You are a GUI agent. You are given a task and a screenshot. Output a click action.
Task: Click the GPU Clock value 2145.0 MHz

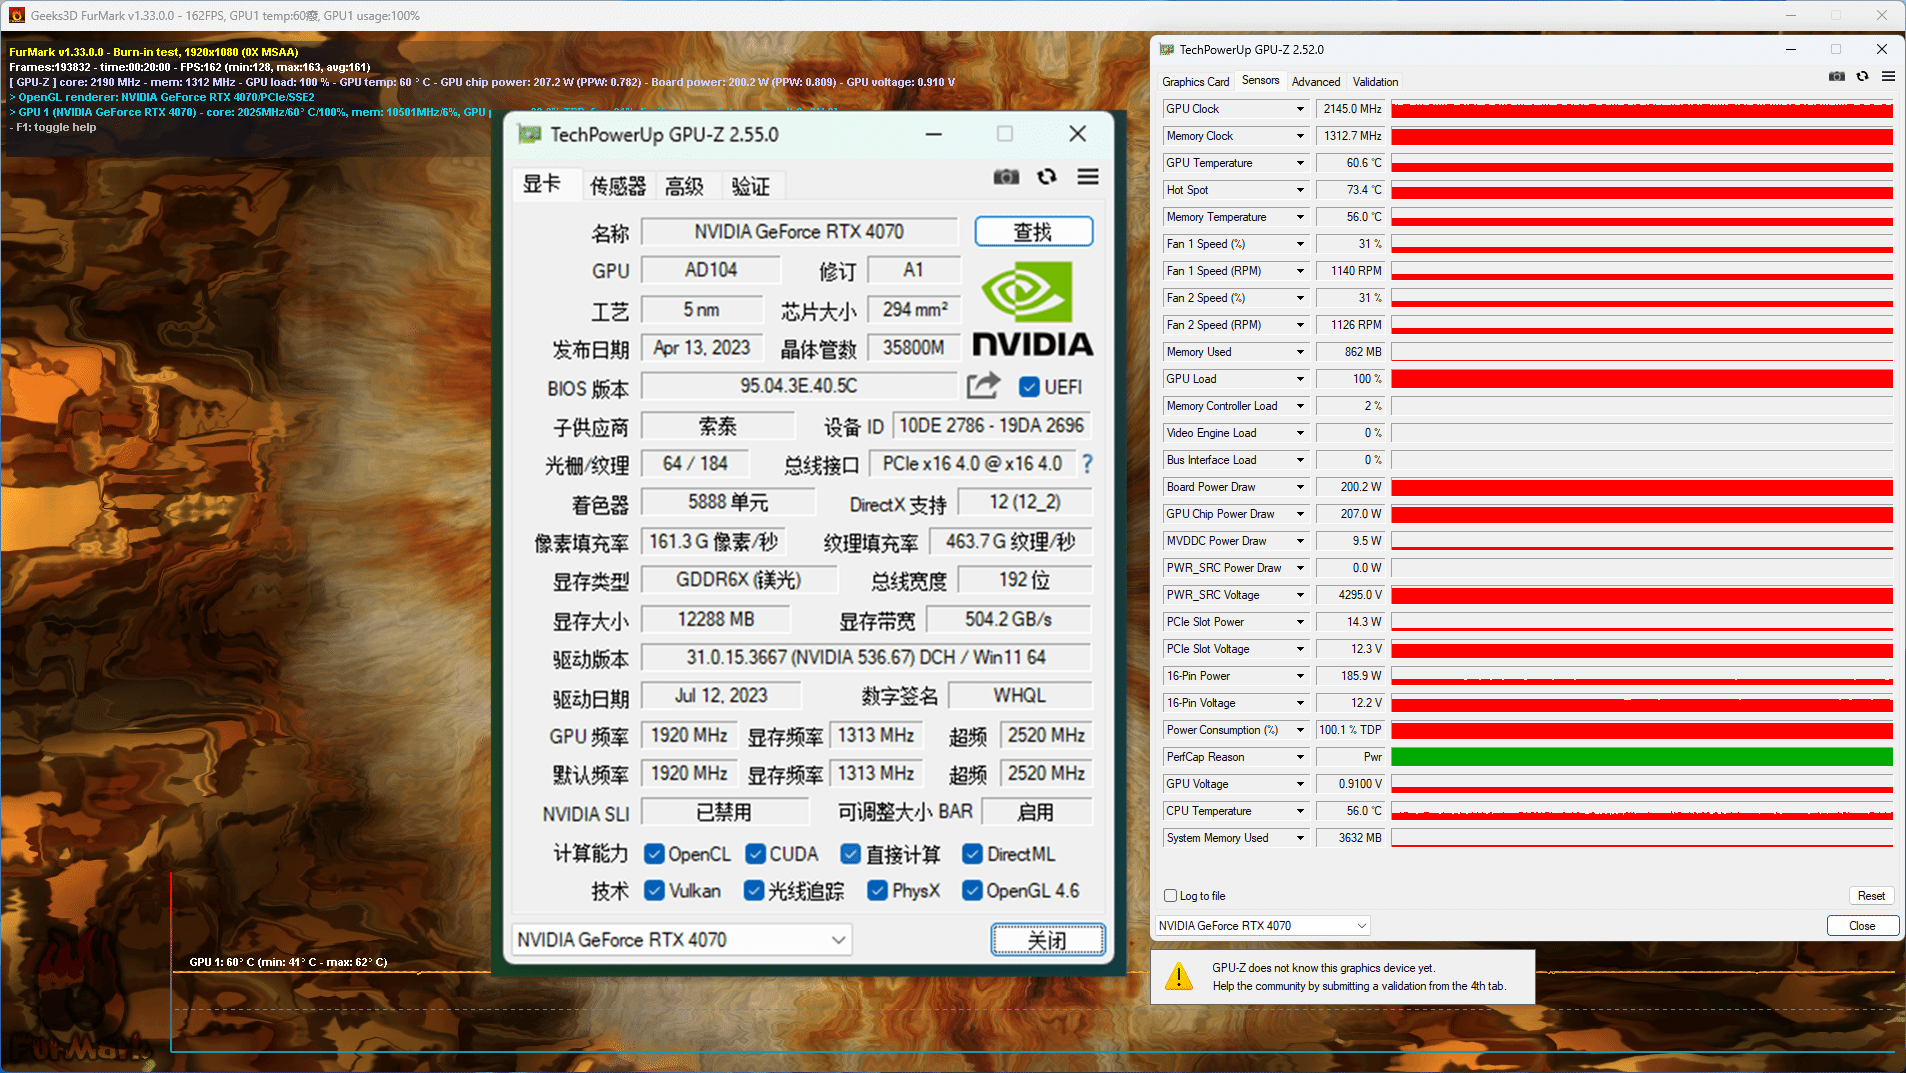pyautogui.click(x=1352, y=109)
